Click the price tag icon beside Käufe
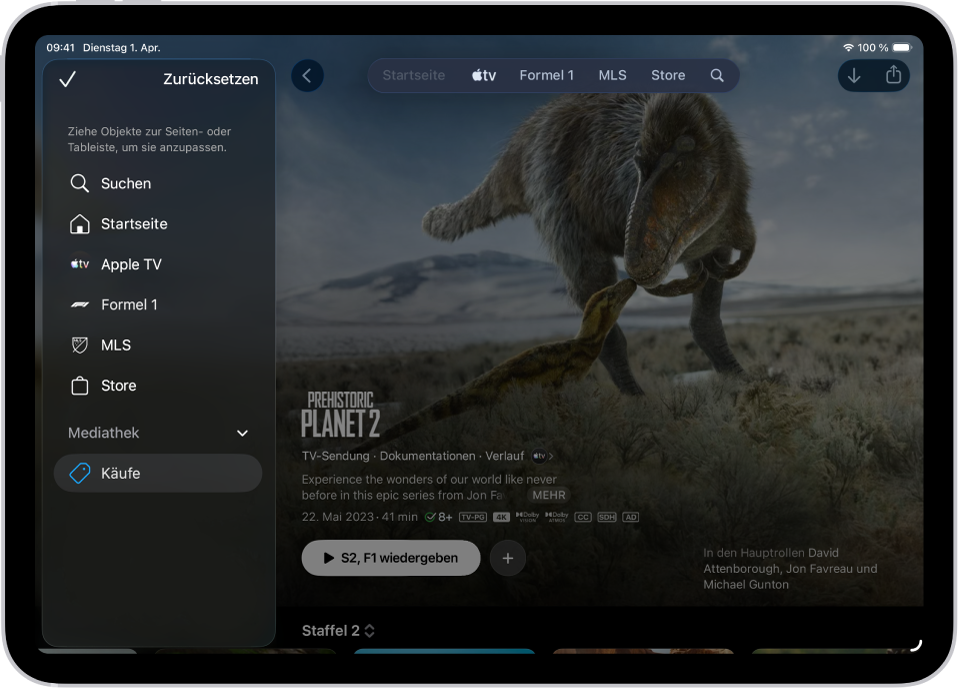 (x=80, y=473)
